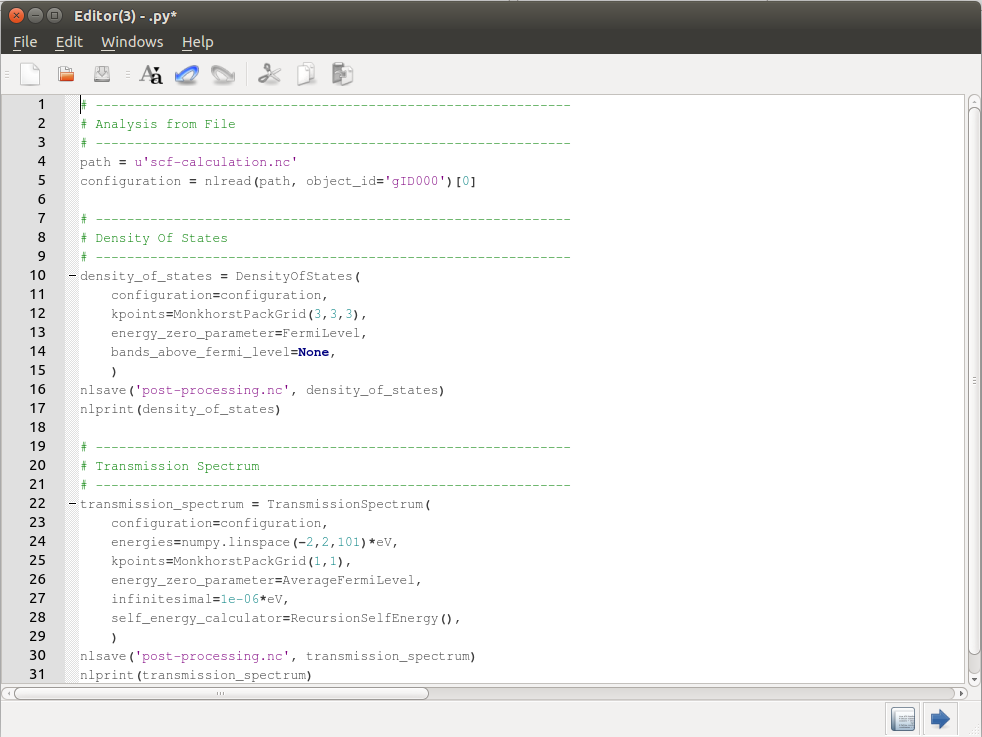The width and height of the screenshot is (982, 737).
Task: Open the Edit menu
Action: pos(69,42)
